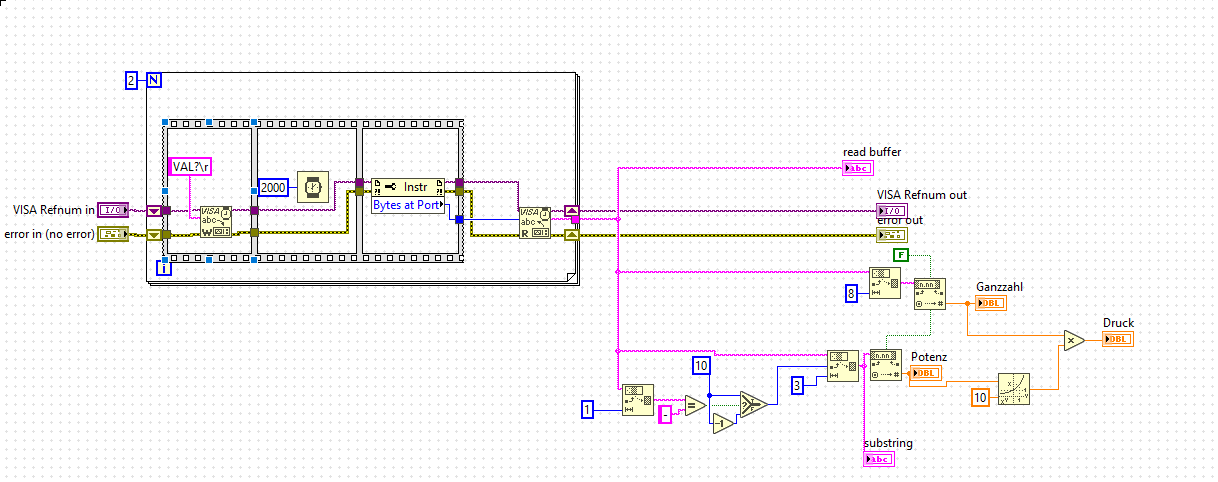Click the String Subset node wired to 8
The width and height of the screenshot is (1218, 482).
click(x=885, y=284)
